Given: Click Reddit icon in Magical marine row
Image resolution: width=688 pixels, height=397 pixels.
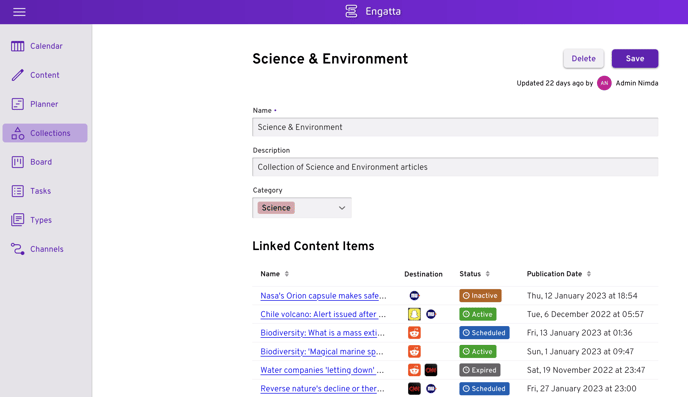Looking at the screenshot, I should click(414, 351).
